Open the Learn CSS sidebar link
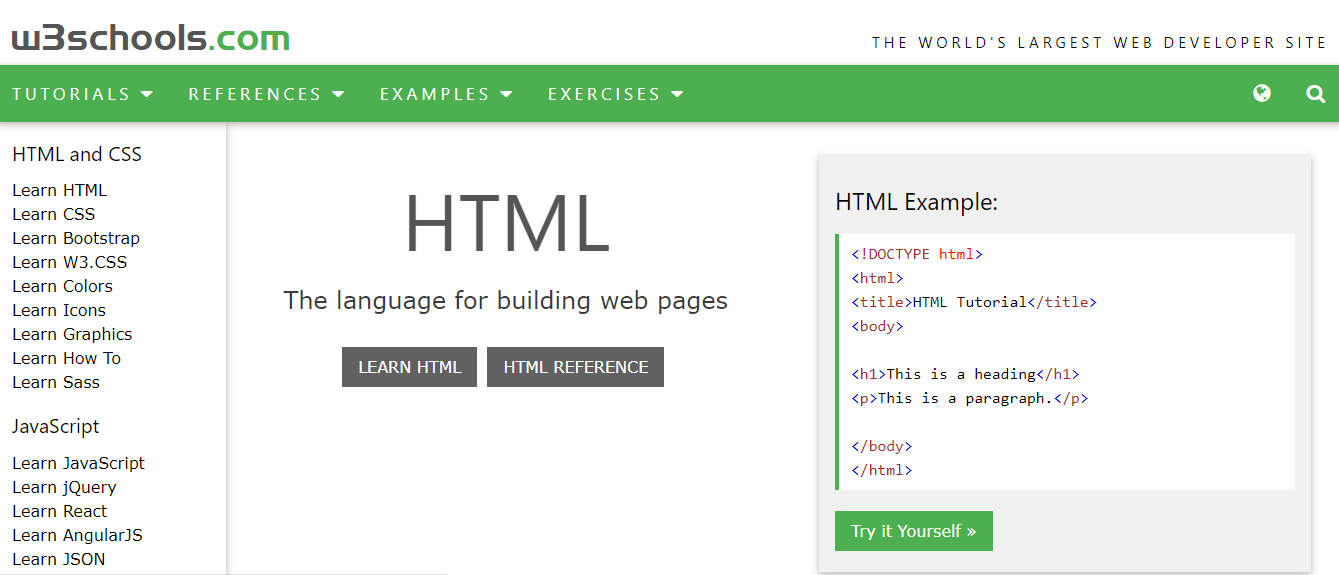1339x575 pixels. (x=54, y=214)
